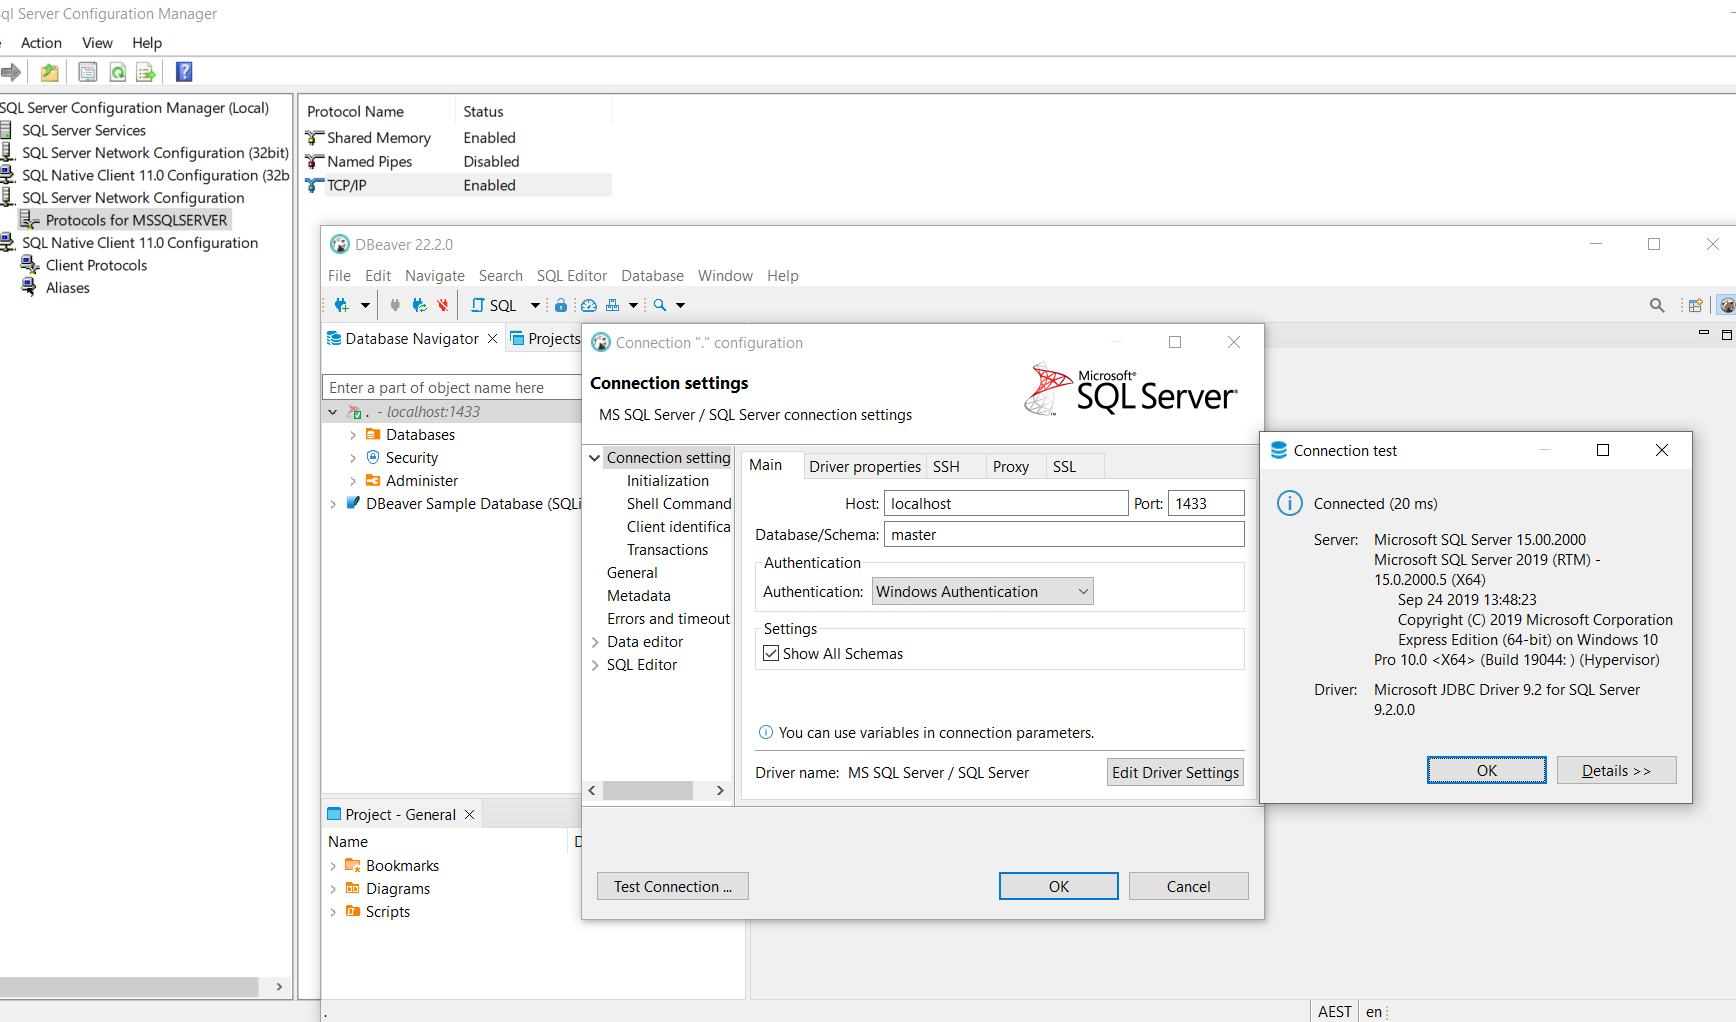Select the Named Pipes protocol row

click(x=457, y=162)
